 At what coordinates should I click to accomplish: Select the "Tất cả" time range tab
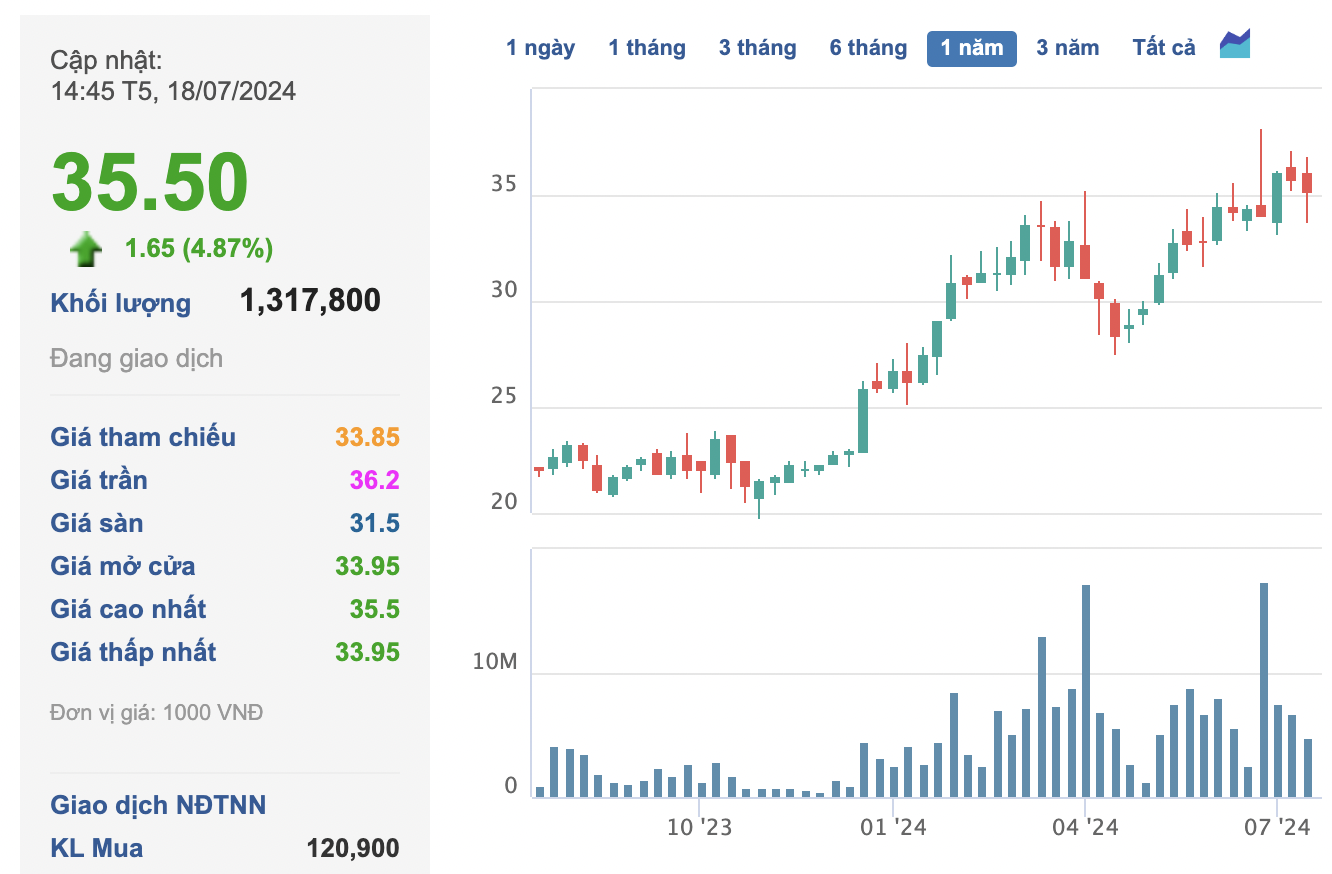click(x=1164, y=48)
